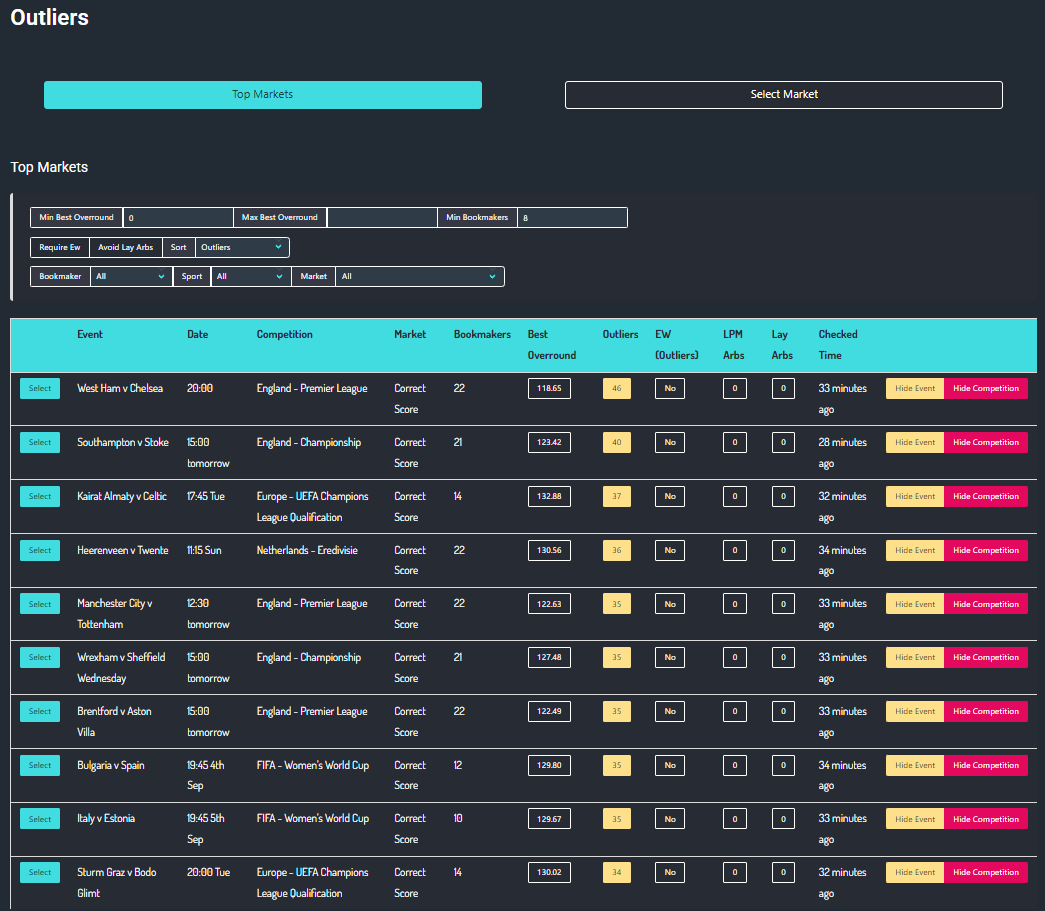Click the 37 outliers badge for Kairat Almaty
1045x911 pixels.
click(616, 496)
